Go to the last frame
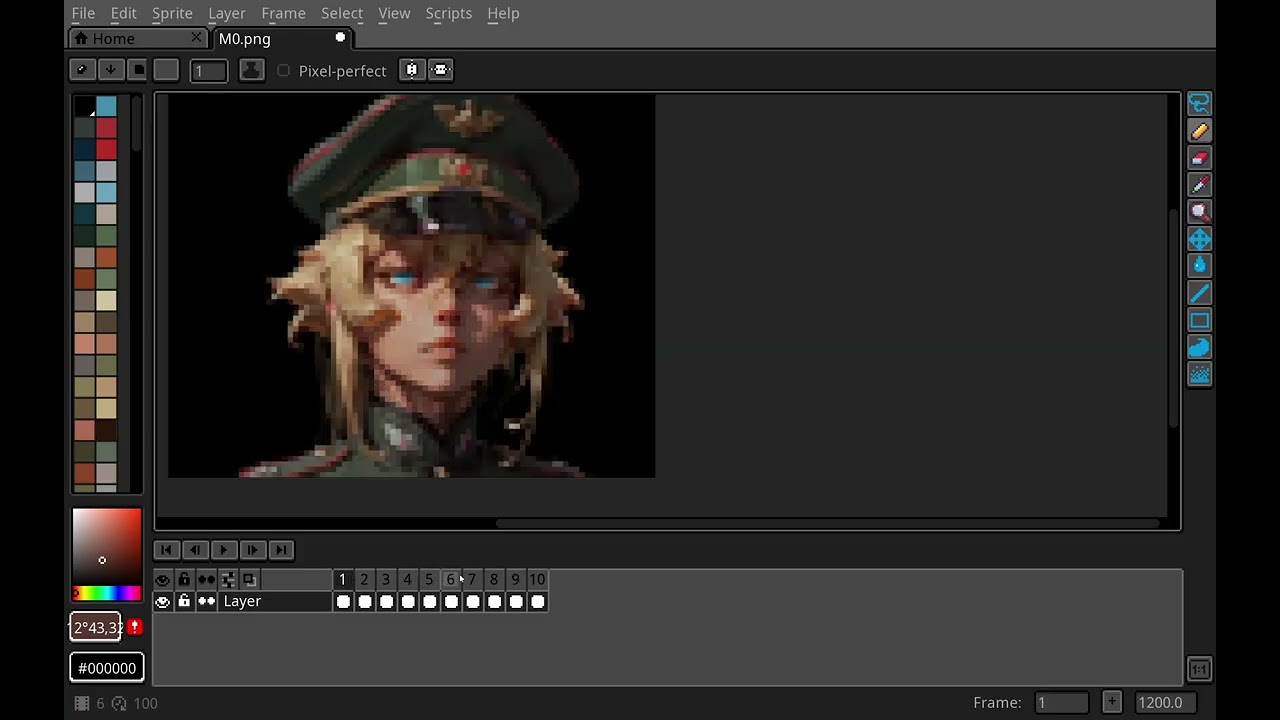The image size is (1280, 720). click(281, 549)
